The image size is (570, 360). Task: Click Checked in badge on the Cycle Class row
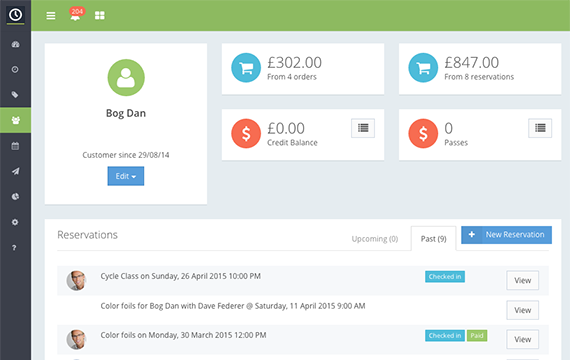click(x=445, y=277)
